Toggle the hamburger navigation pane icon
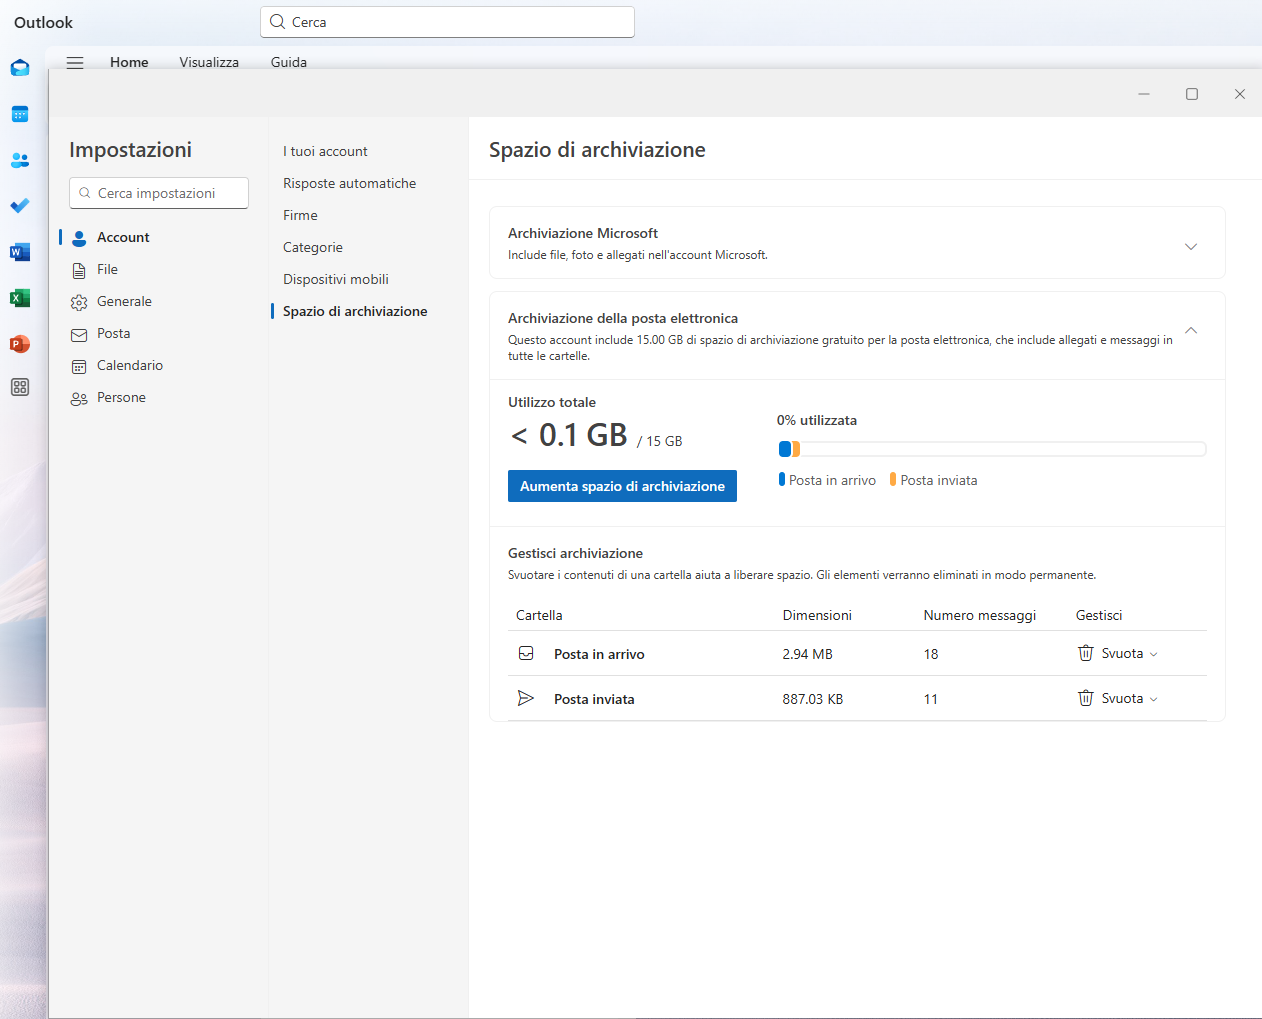Screen dimensions: 1262x1019 (75, 62)
